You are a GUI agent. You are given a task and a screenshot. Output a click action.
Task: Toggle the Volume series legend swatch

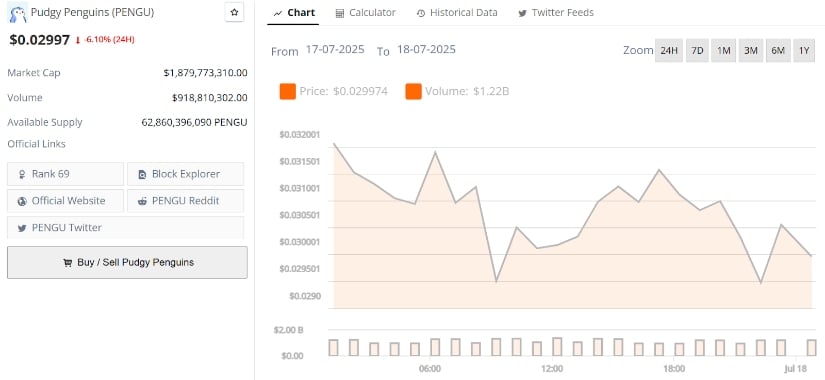413,92
